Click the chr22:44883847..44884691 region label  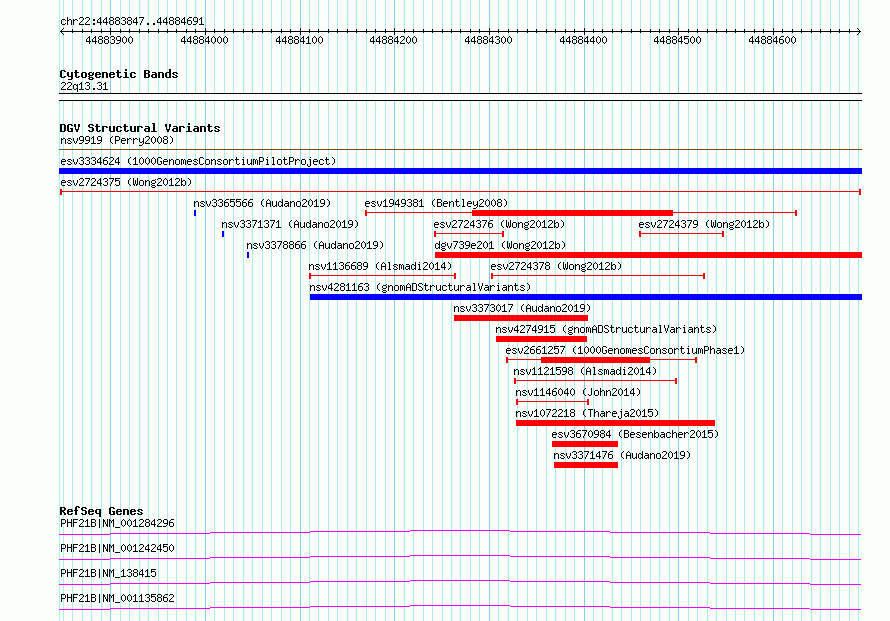(x=132, y=21)
